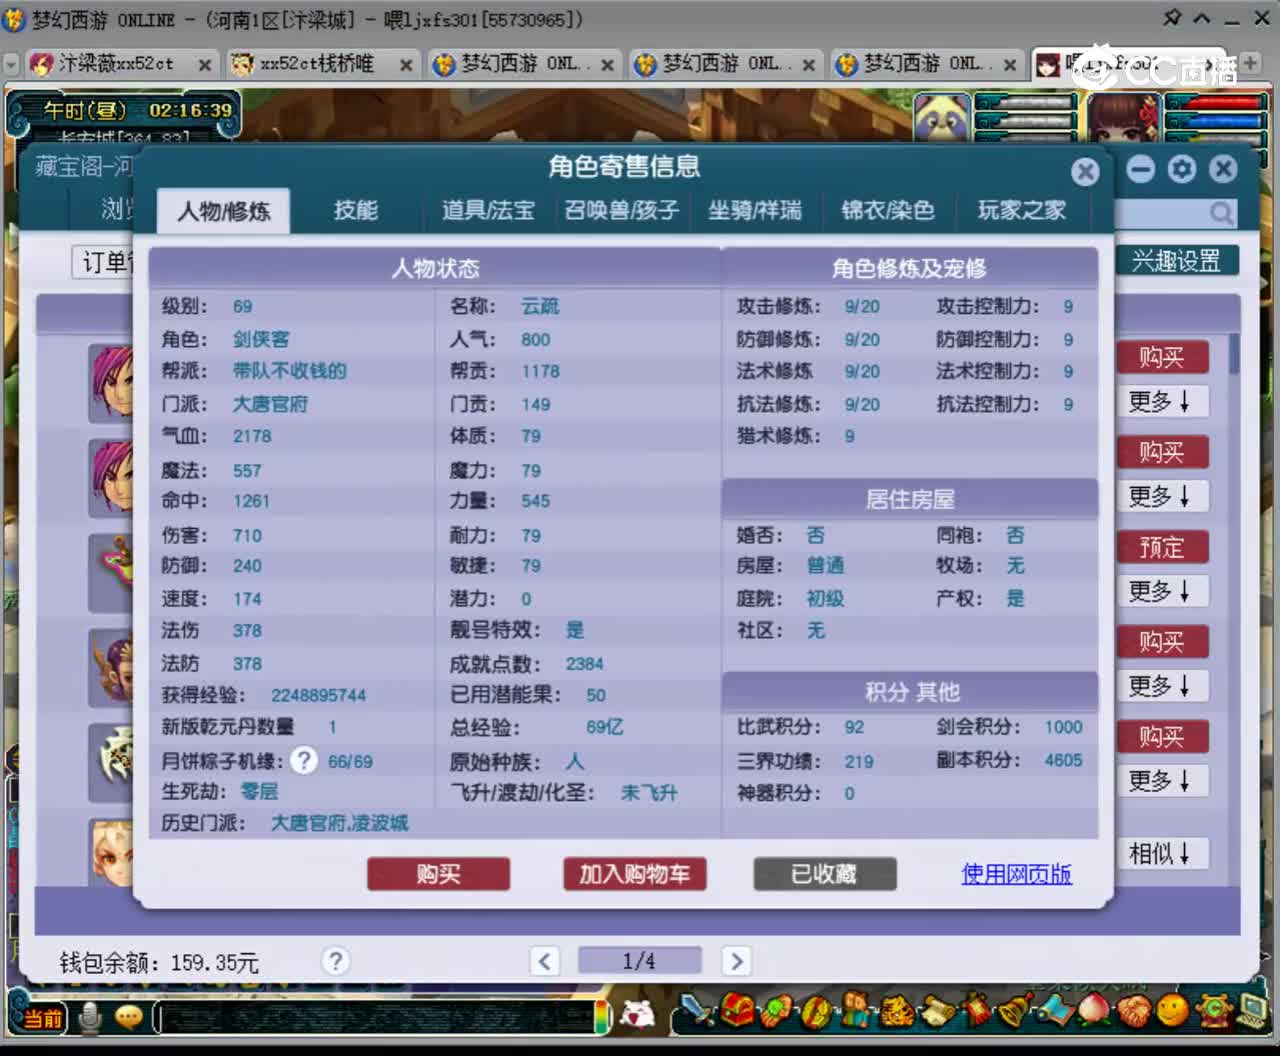Screen dimensions: 1280x1056
Task: Switch to the 锦衣/染色 tab
Action: click(888, 210)
